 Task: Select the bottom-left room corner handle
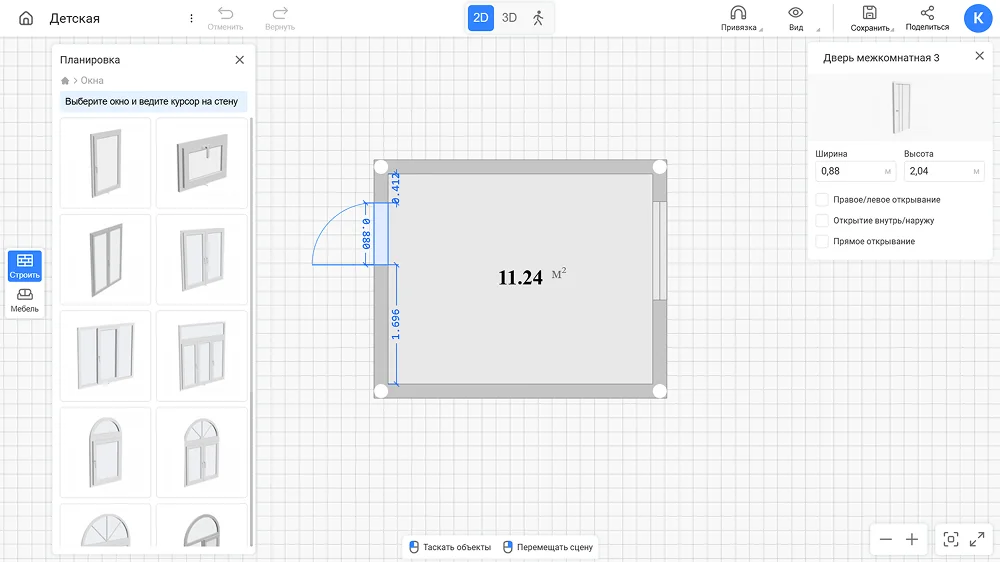pyautogui.click(x=381, y=391)
